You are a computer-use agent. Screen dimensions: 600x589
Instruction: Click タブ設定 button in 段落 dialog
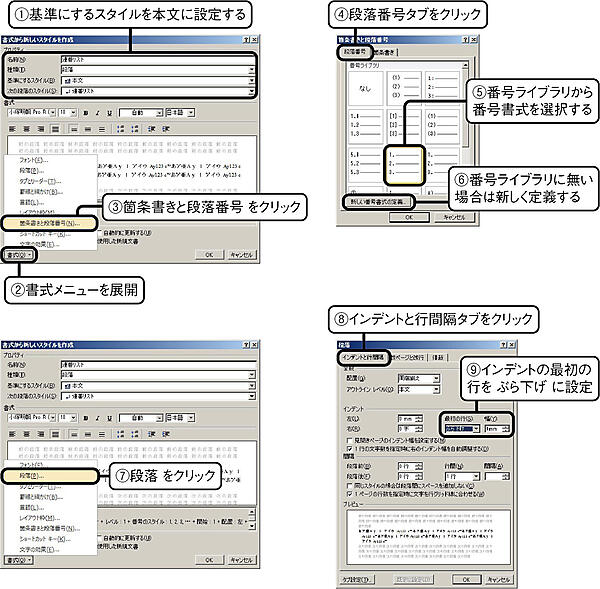point(357,580)
